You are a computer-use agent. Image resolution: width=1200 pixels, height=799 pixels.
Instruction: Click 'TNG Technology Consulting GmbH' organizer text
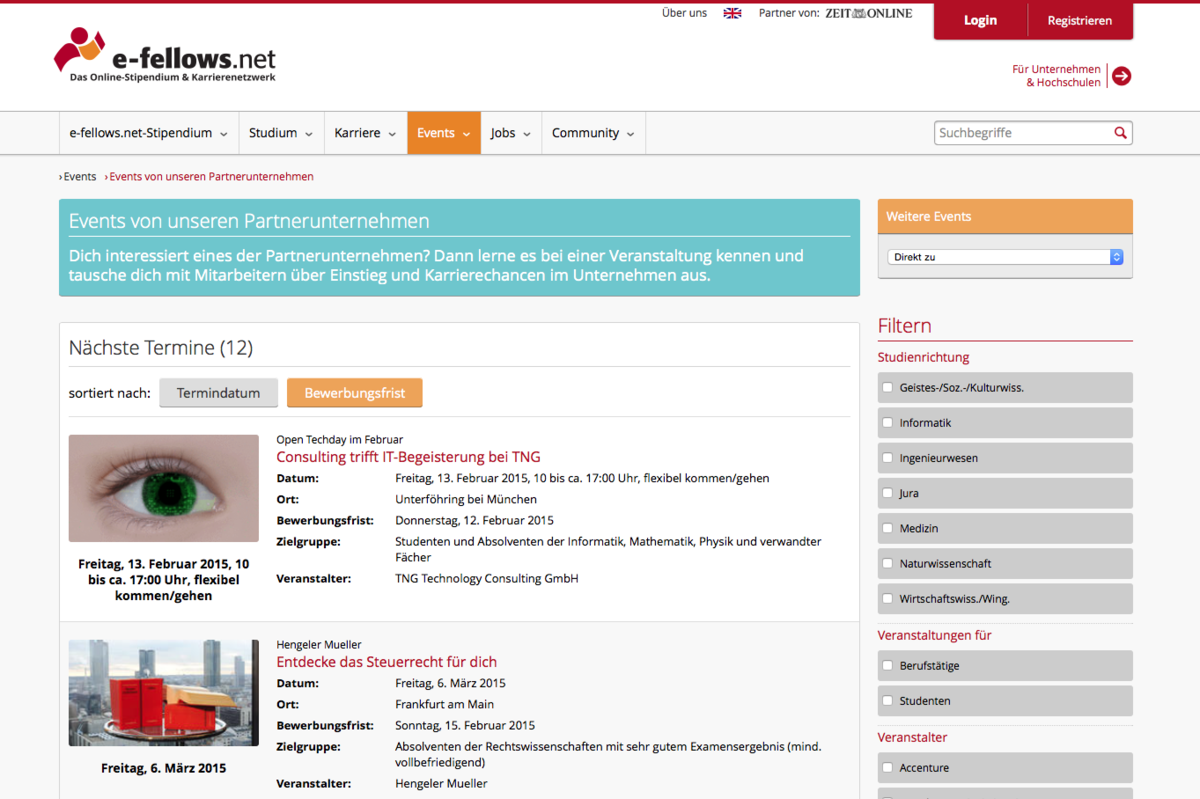[x=487, y=578]
